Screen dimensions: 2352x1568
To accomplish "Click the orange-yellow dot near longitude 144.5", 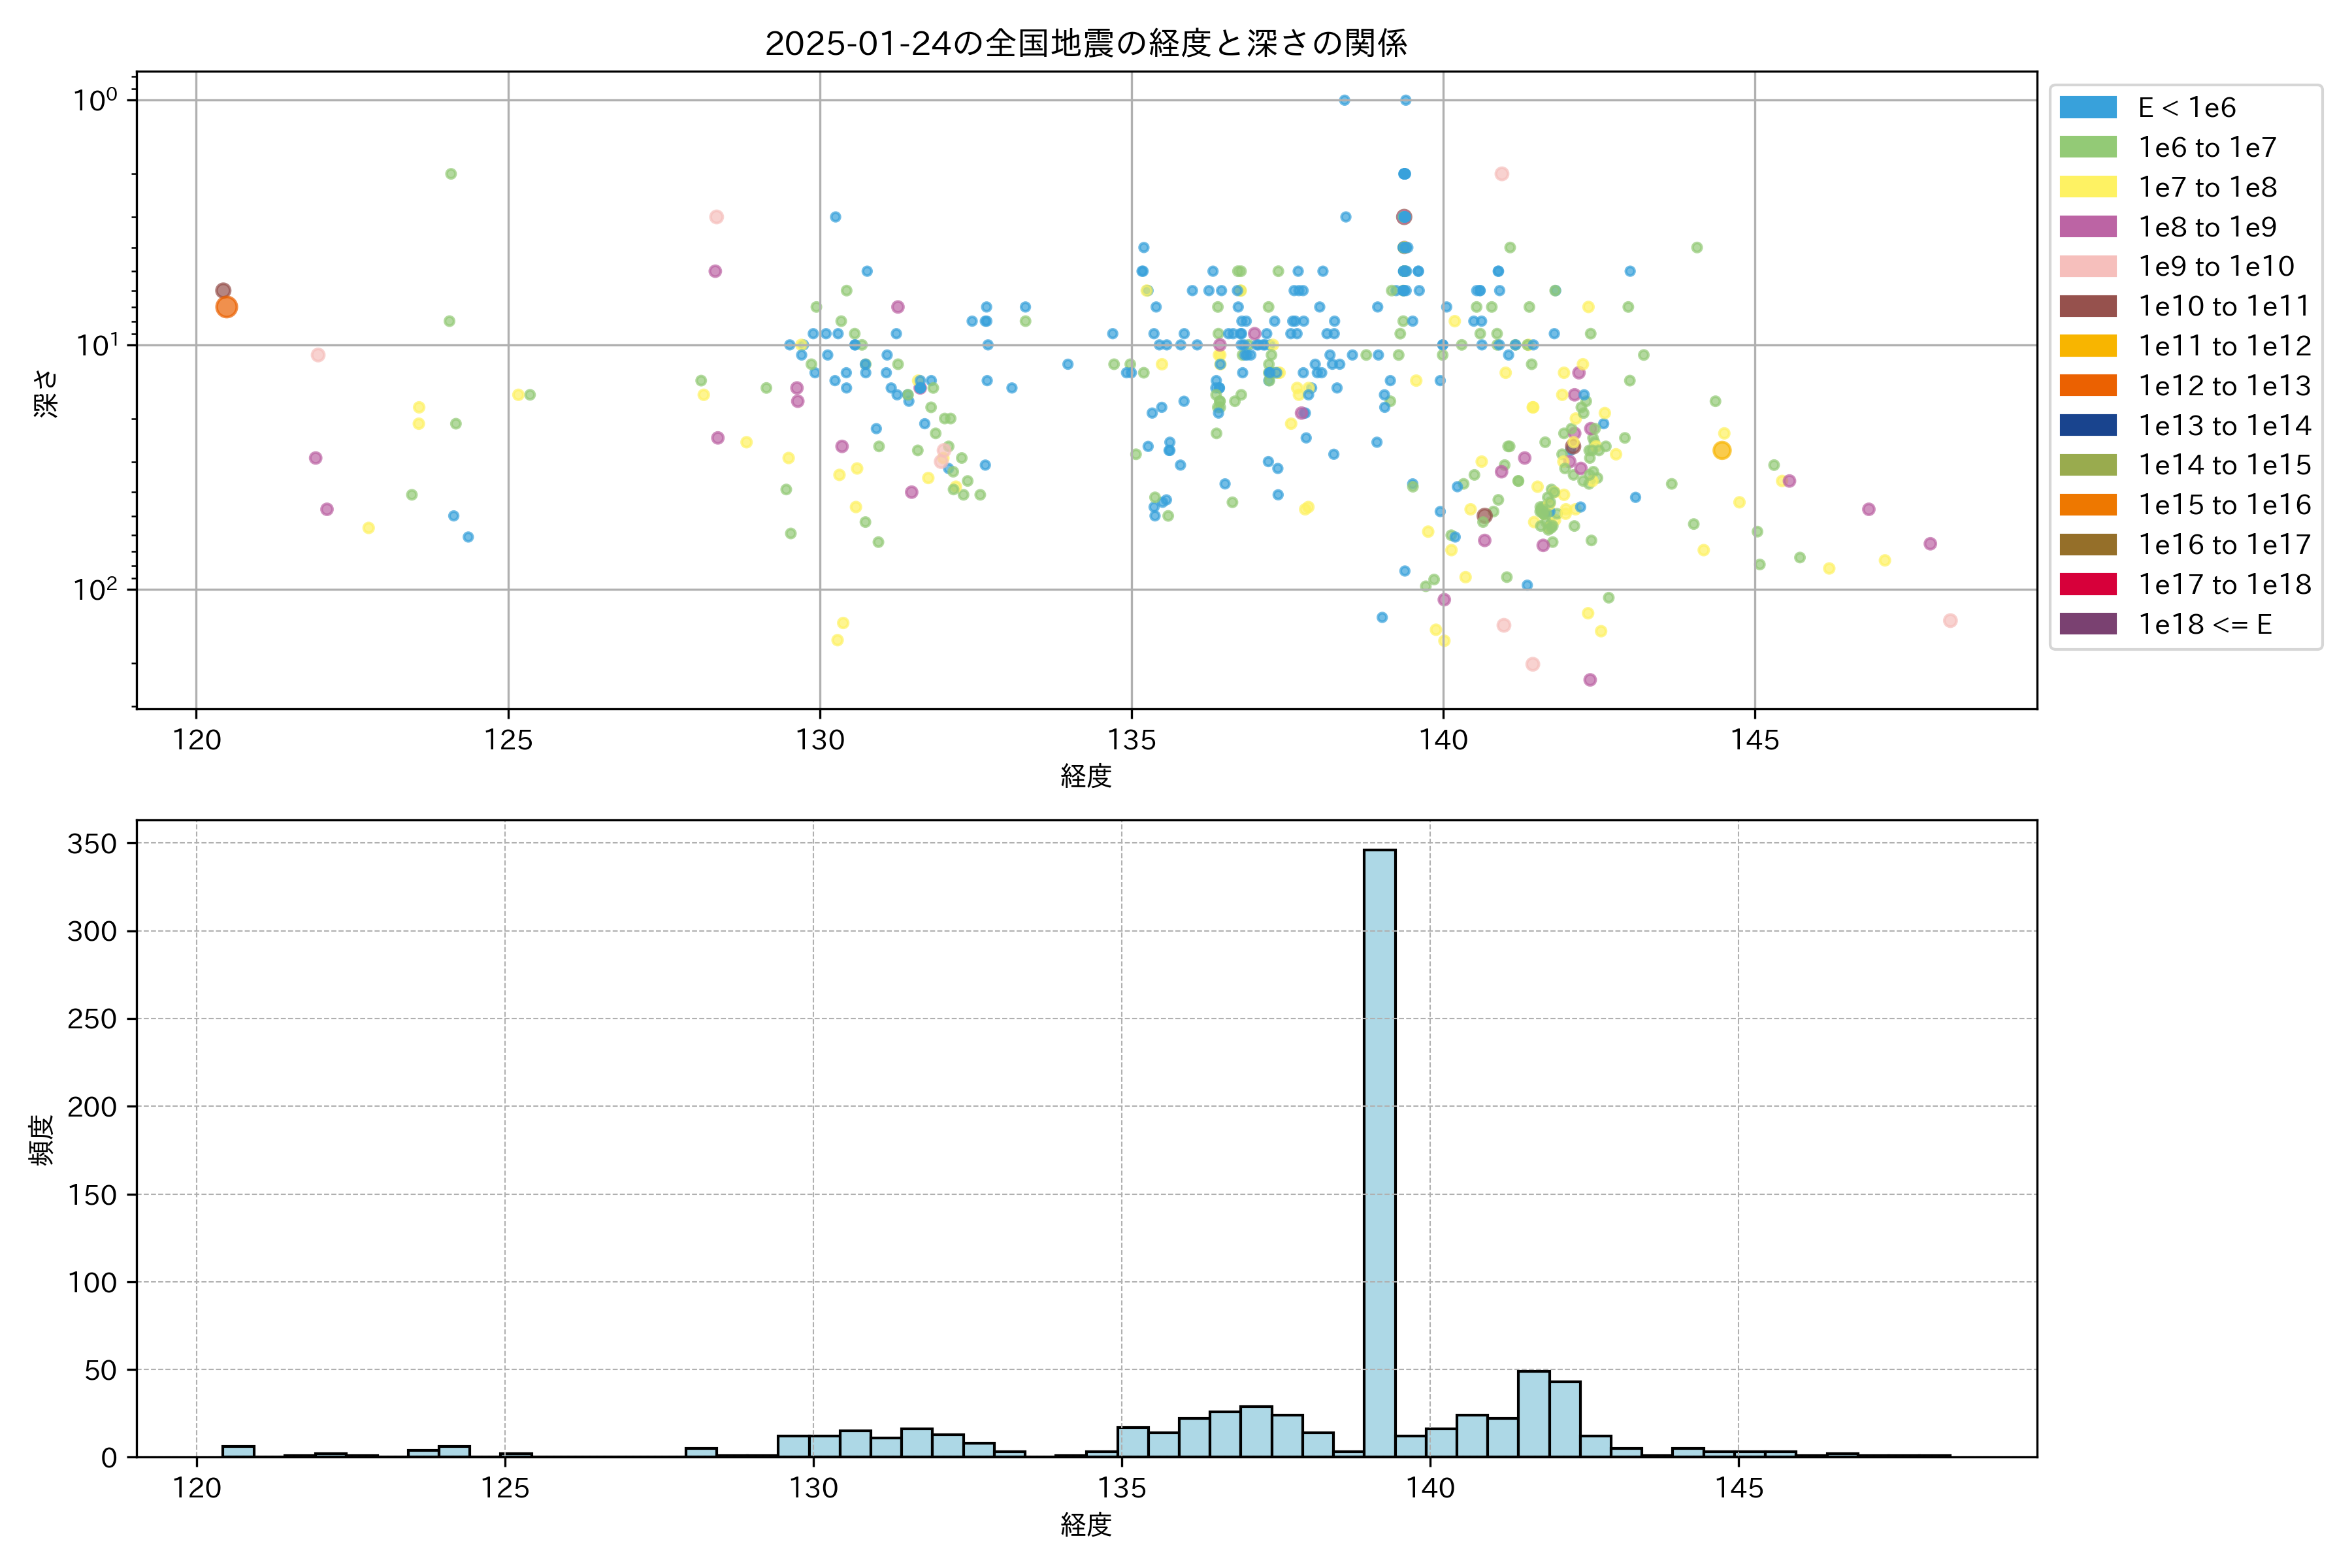I will point(1721,451).
